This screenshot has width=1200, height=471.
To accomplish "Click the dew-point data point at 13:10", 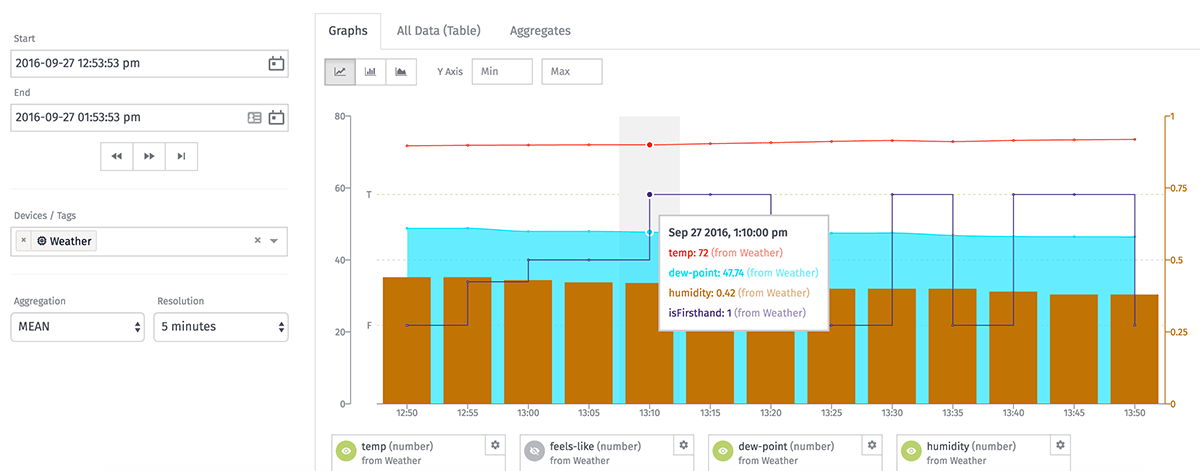I will [650, 233].
